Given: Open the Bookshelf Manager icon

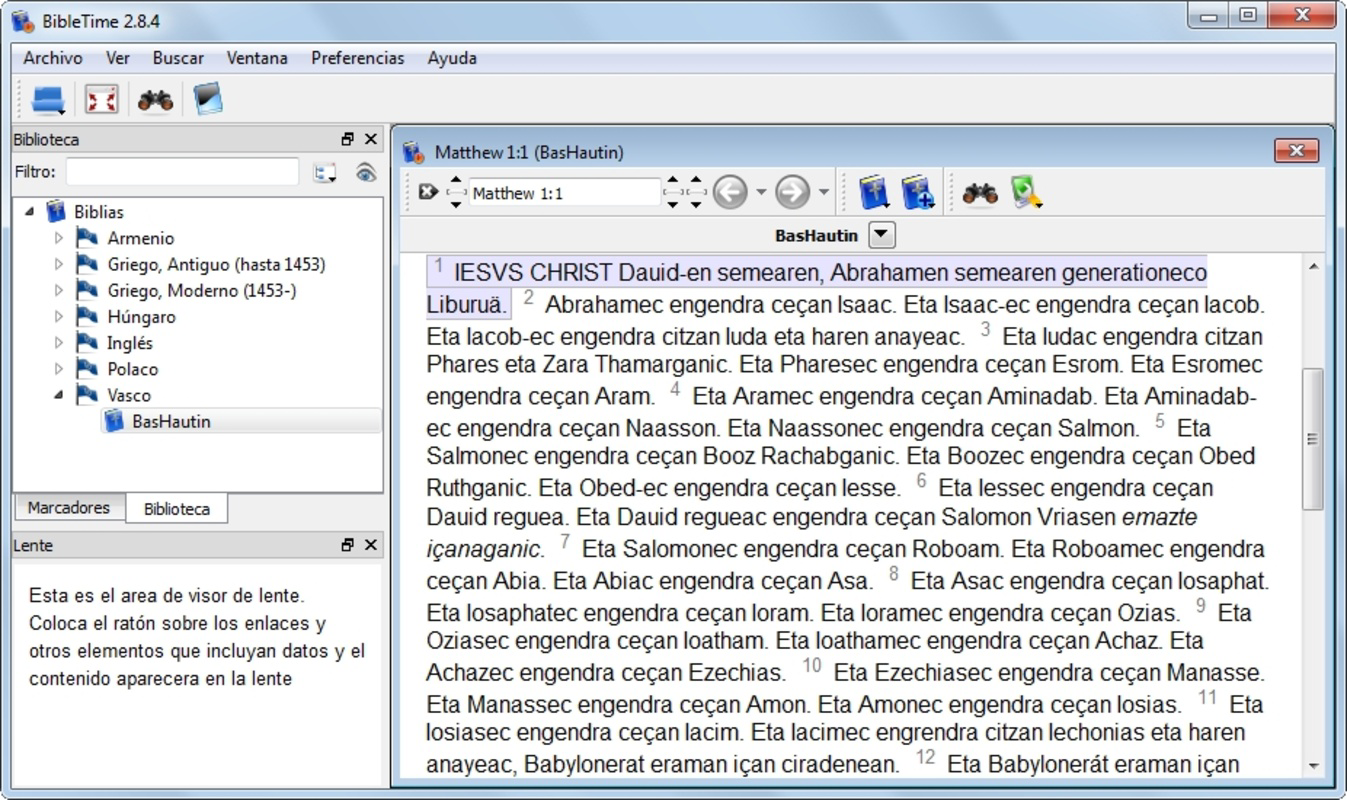Looking at the screenshot, I should [x=208, y=98].
